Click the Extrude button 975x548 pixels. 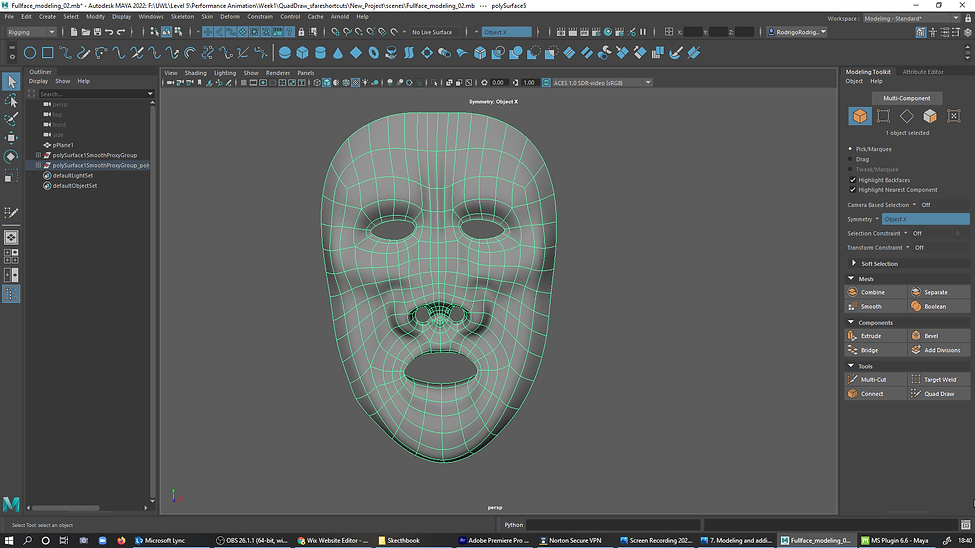[875, 336]
